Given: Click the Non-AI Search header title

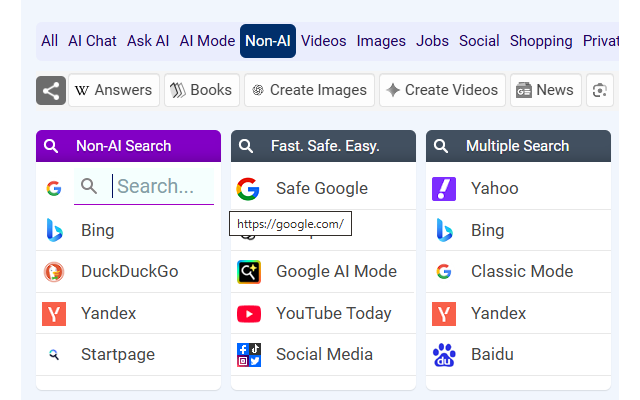Looking at the screenshot, I should (124, 146).
